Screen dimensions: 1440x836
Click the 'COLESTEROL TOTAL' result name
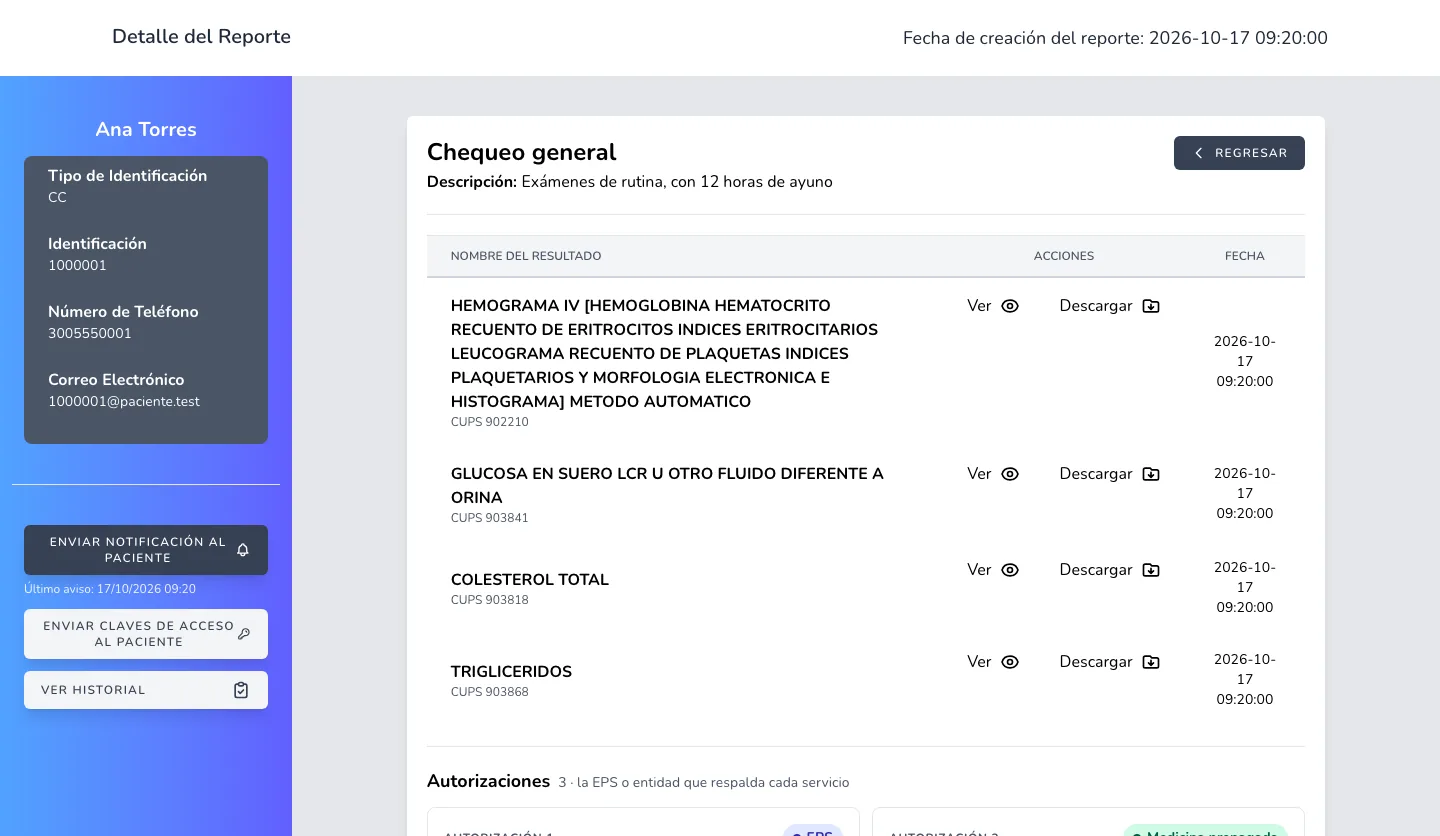530,580
